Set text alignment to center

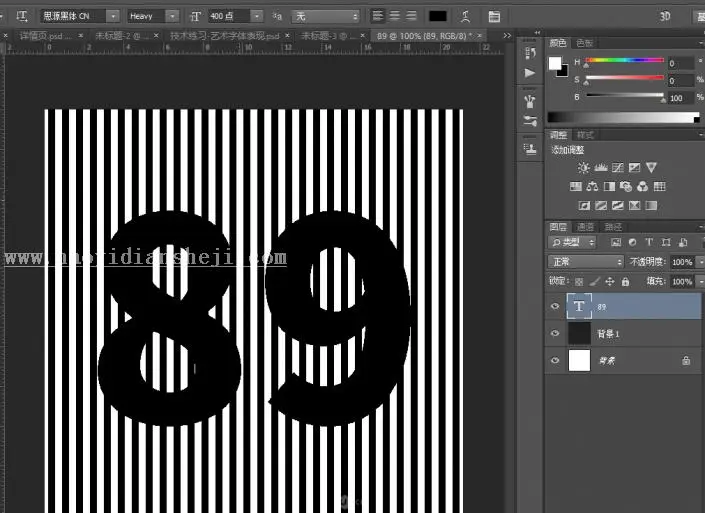[395, 16]
